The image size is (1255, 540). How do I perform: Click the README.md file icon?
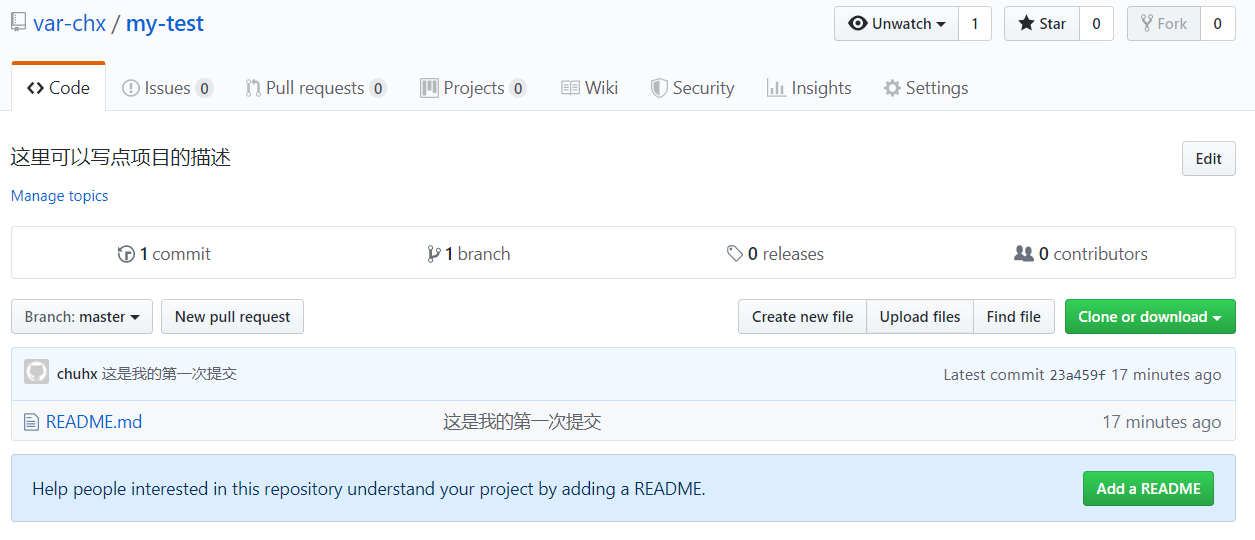coord(31,422)
